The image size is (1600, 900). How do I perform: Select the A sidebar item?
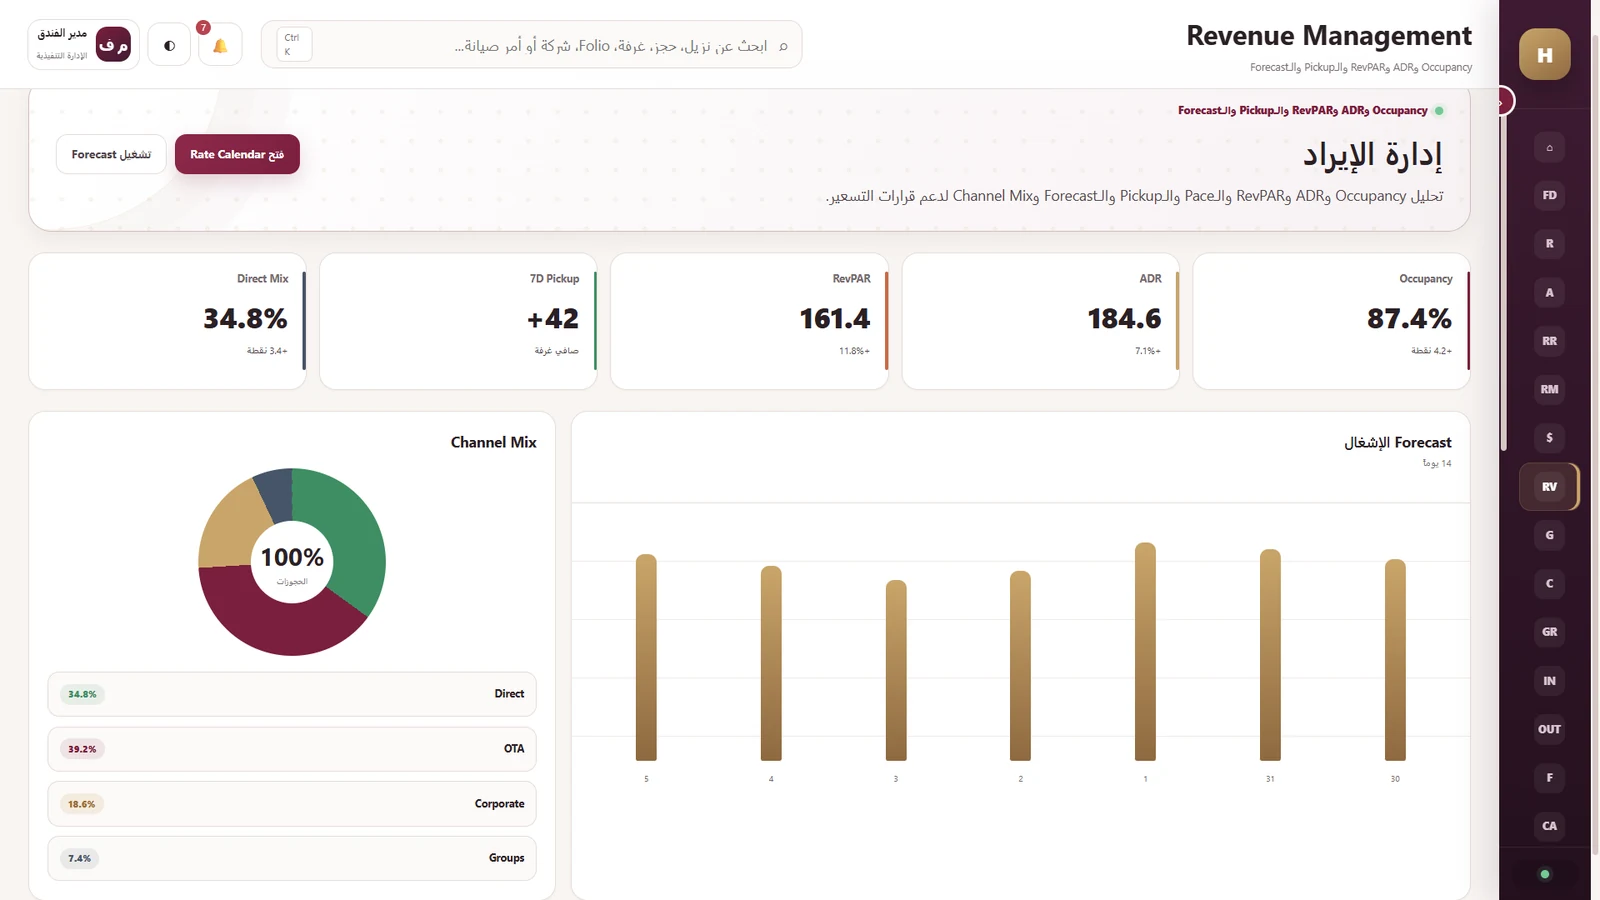(1549, 292)
